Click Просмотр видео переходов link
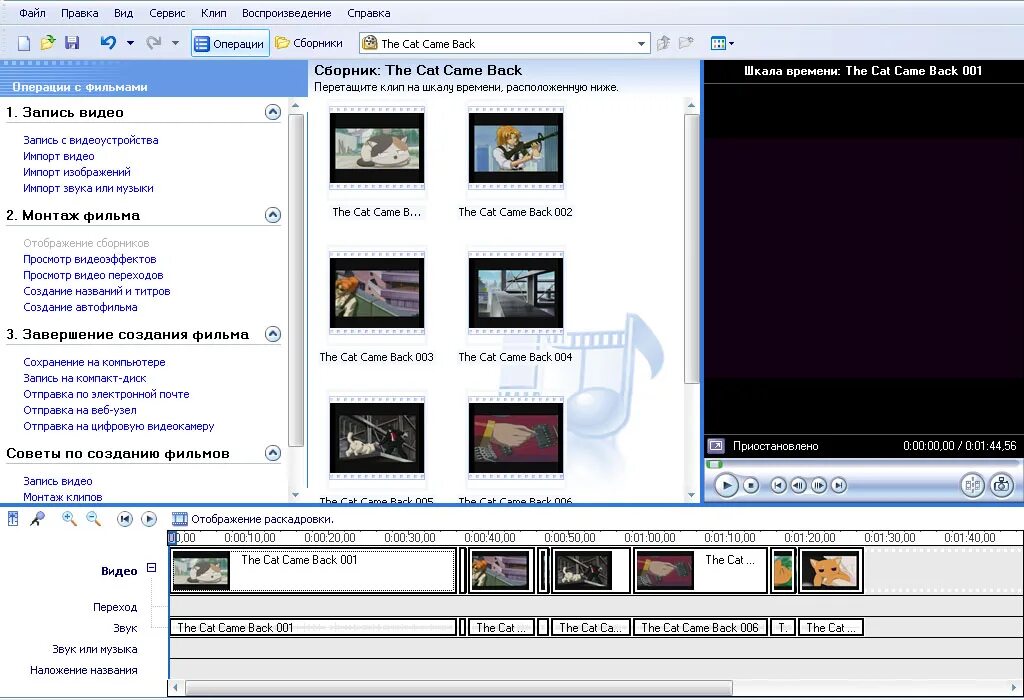The image size is (1024, 700). click(93, 275)
